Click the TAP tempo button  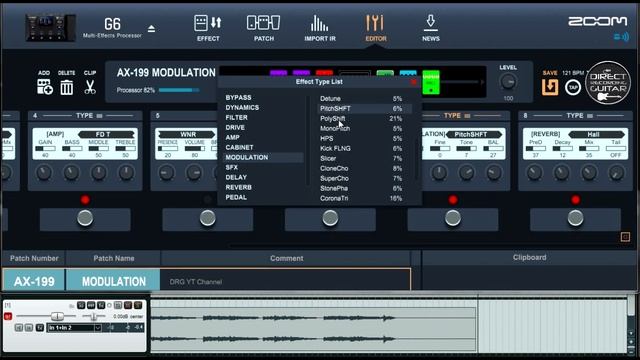(573, 87)
